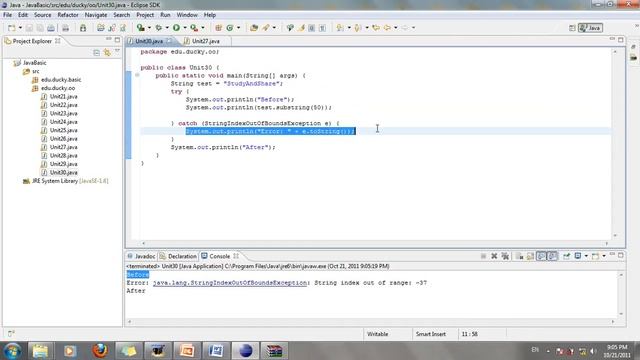This screenshot has height=360, width=640.
Task: Click the Debug toolbar icon
Action: [x=158, y=28]
